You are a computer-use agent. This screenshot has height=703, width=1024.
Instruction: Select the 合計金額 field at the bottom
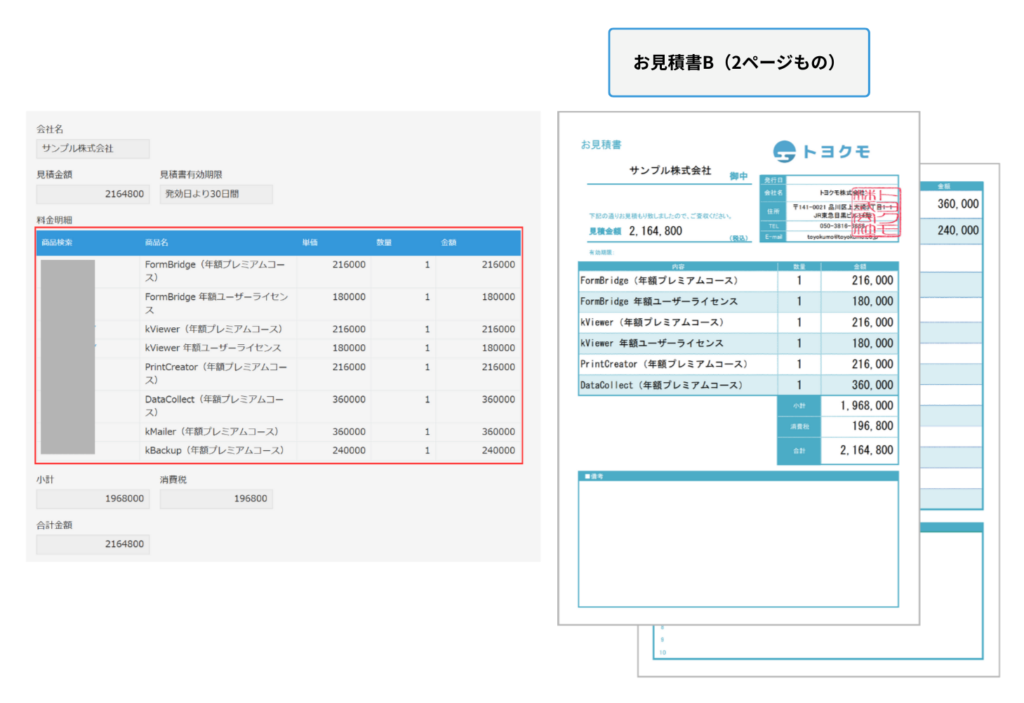point(93,545)
